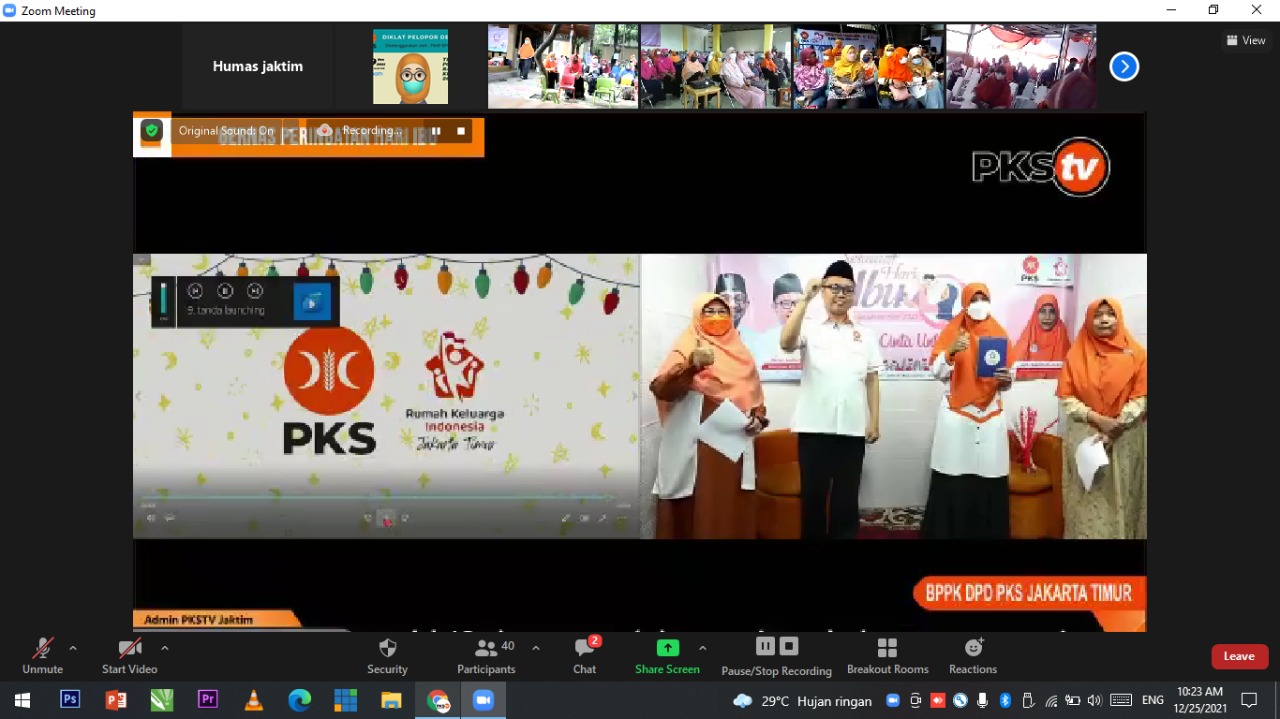The image size is (1280, 719).
Task: Open Breakout Rooms
Action: (887, 648)
